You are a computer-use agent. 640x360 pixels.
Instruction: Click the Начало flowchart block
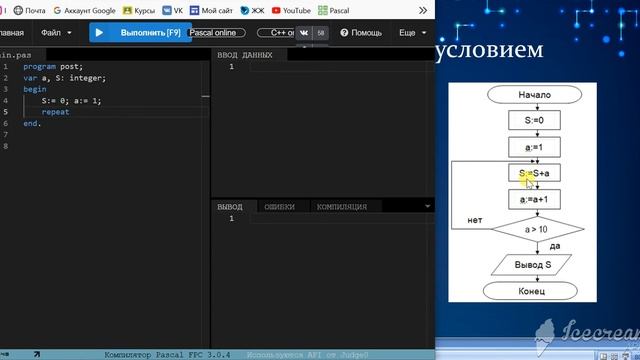[534, 95]
